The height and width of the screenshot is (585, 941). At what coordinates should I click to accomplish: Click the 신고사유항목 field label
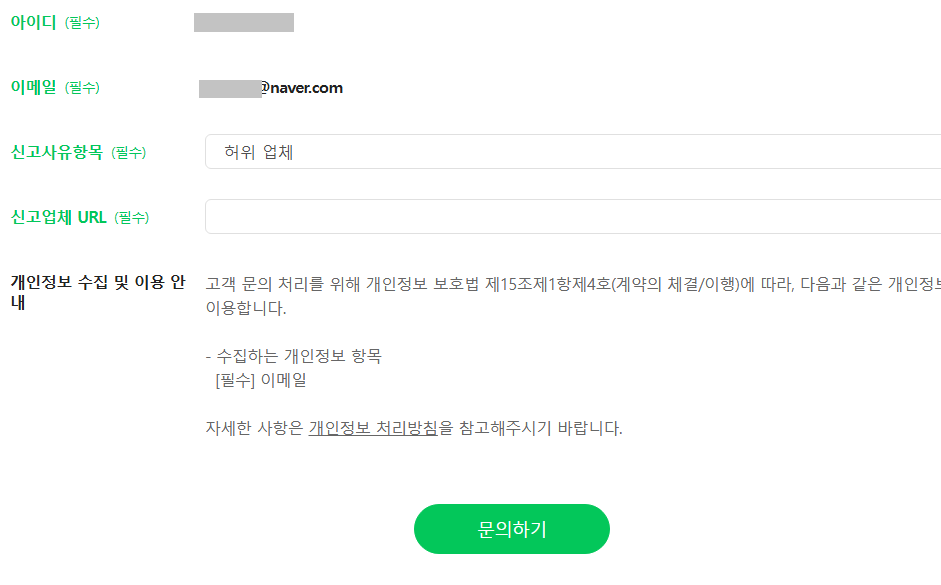[x=57, y=153]
